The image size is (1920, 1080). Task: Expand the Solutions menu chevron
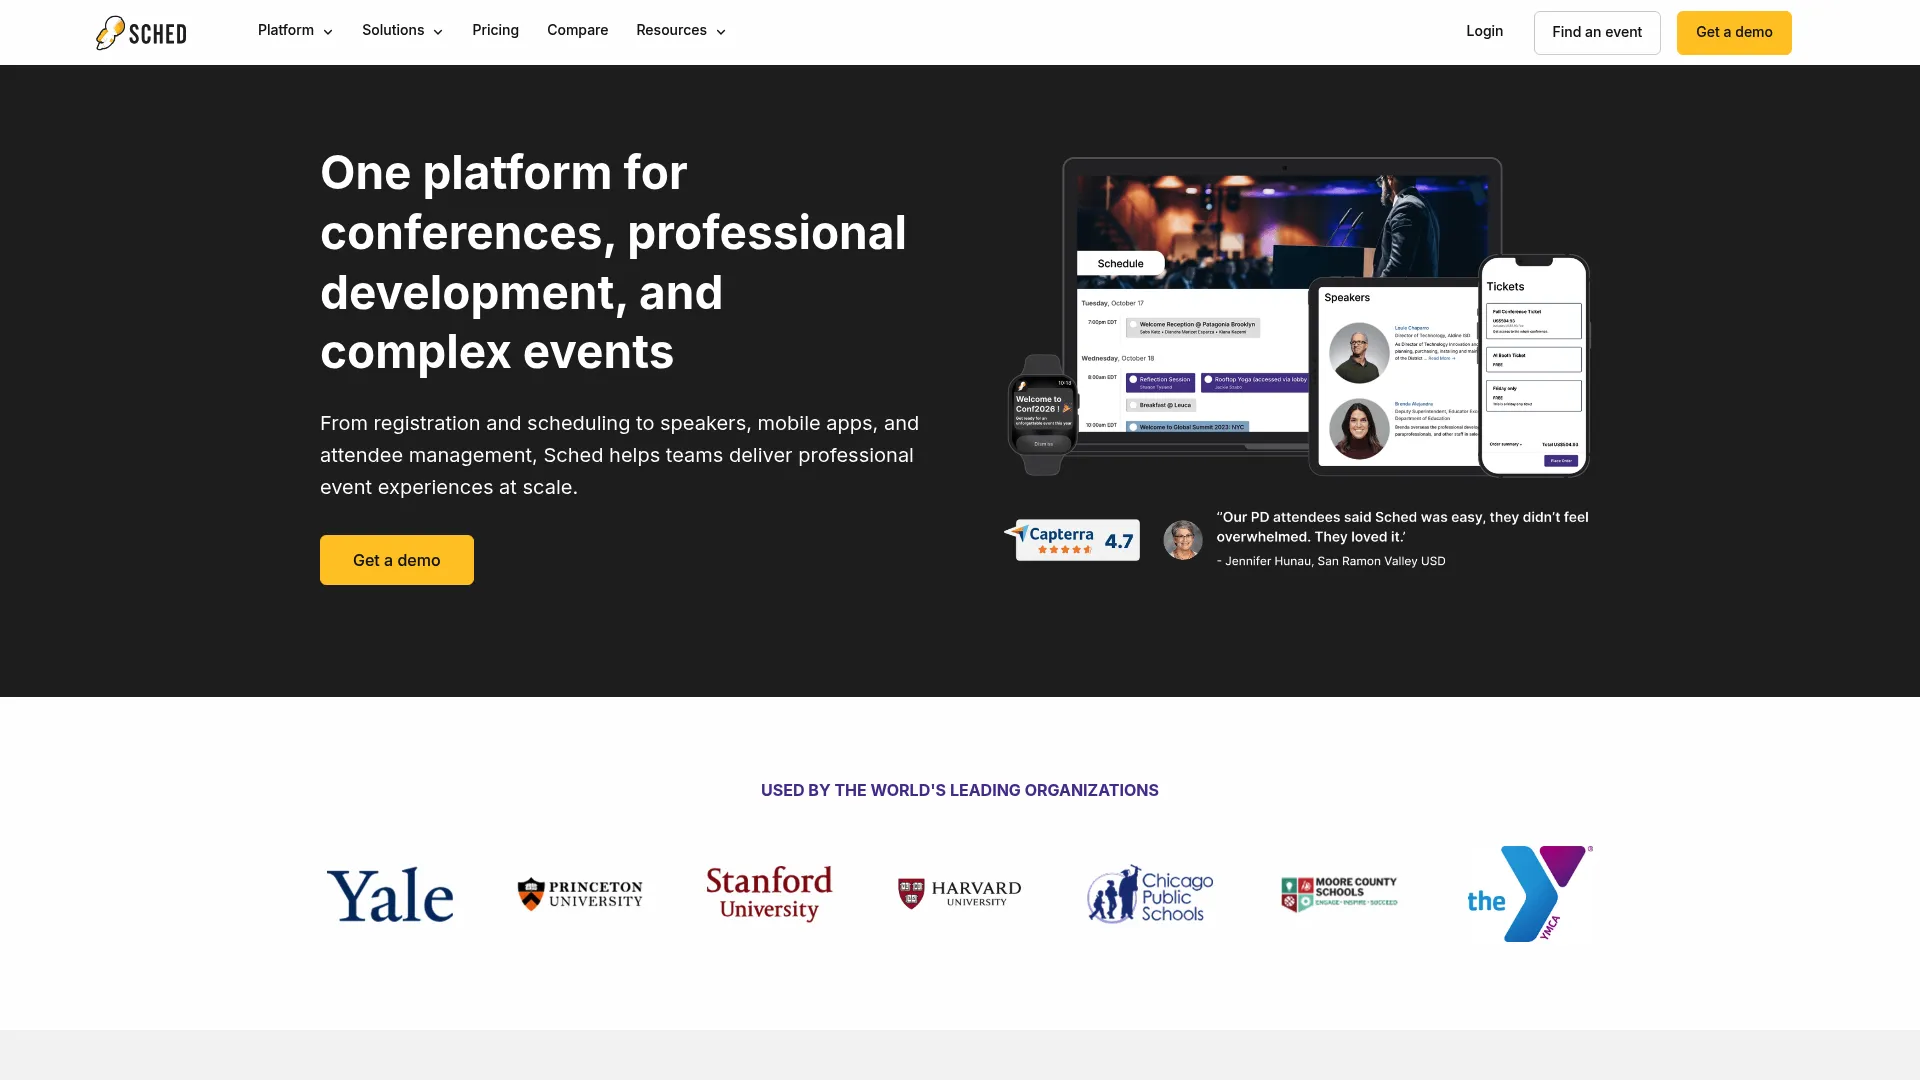(438, 32)
